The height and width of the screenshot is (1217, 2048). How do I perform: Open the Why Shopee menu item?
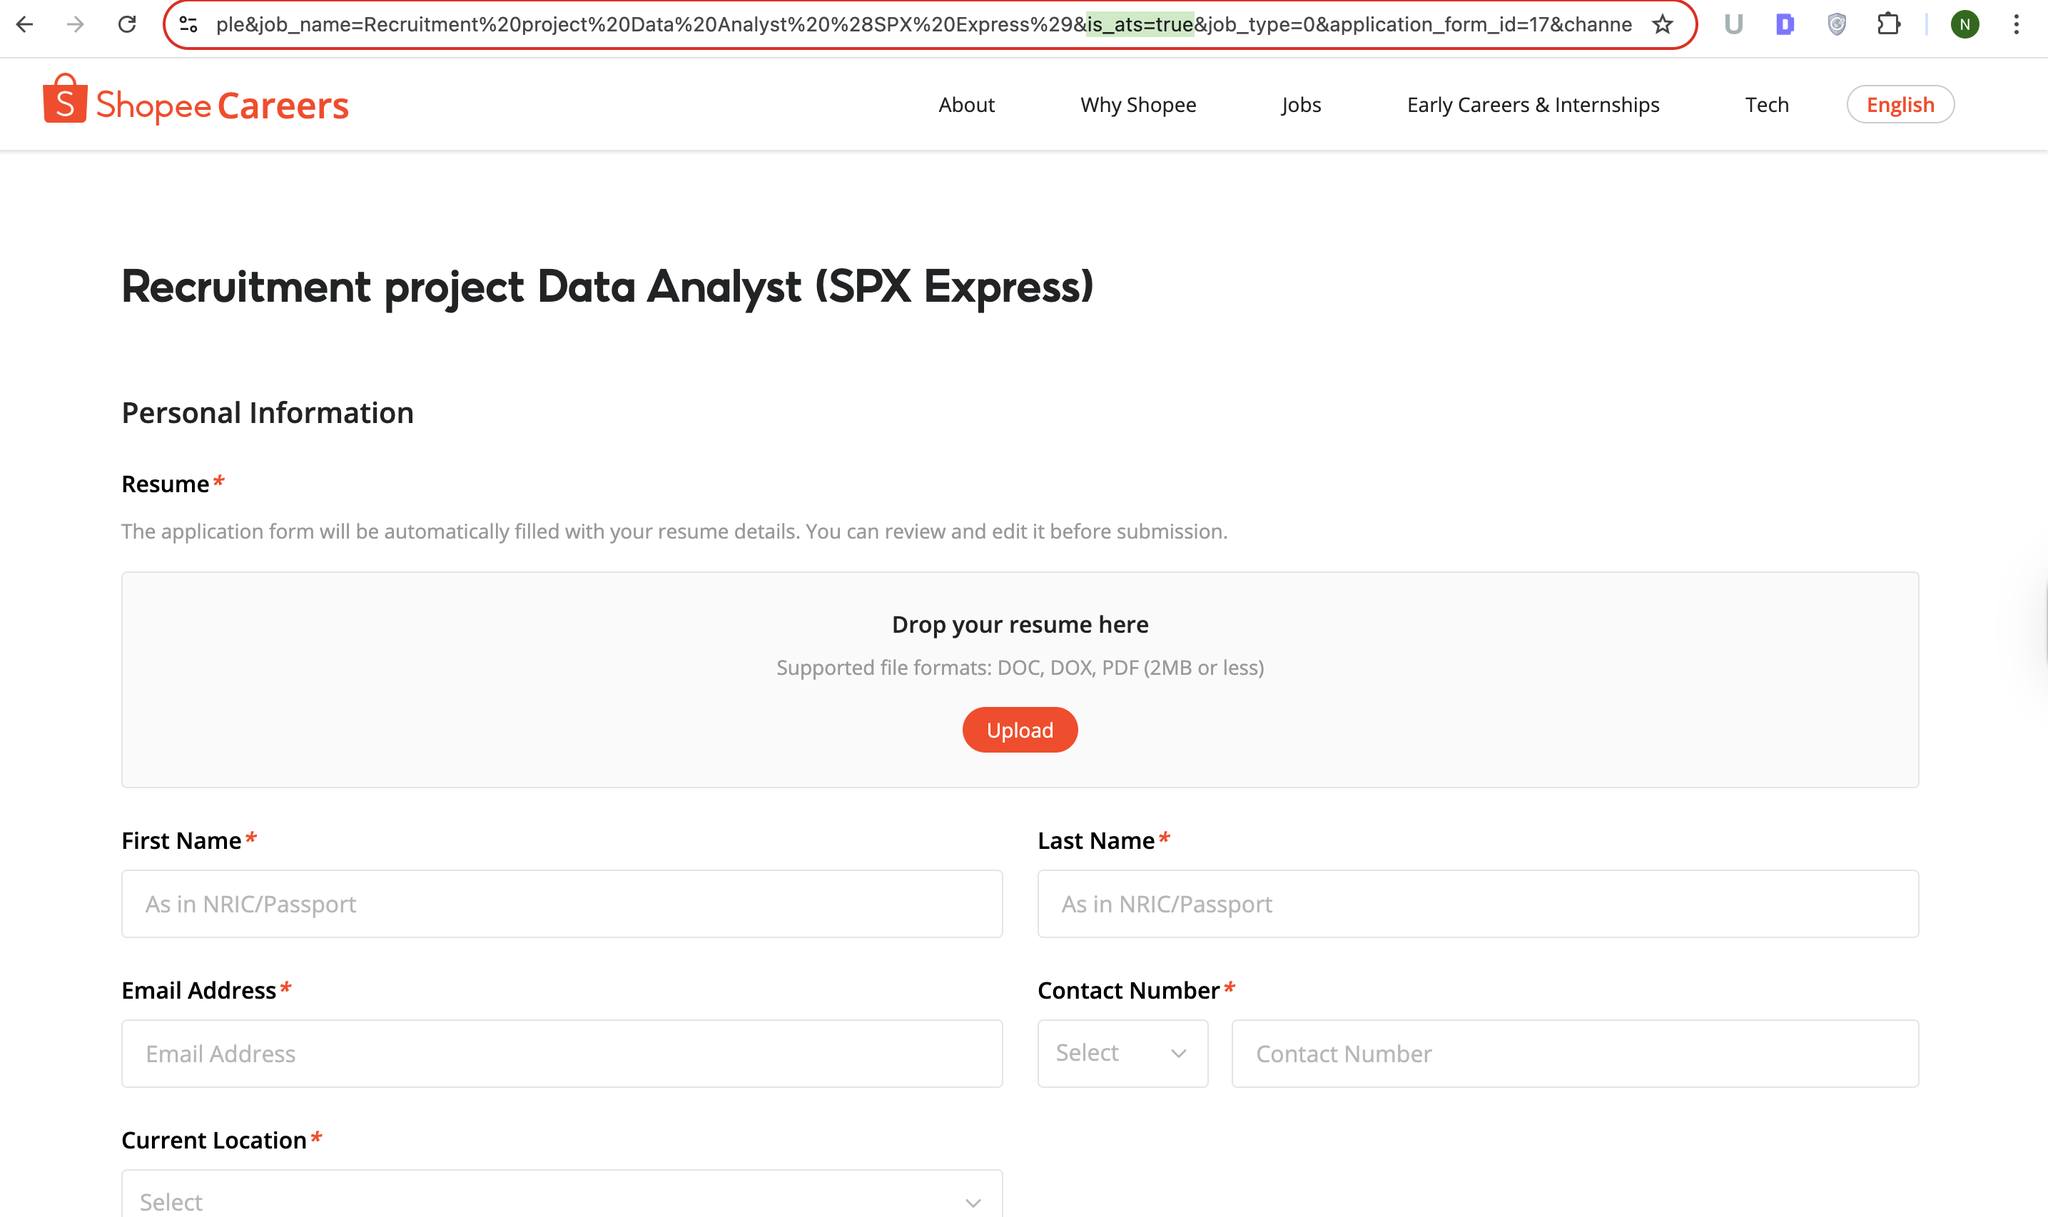[x=1138, y=105]
